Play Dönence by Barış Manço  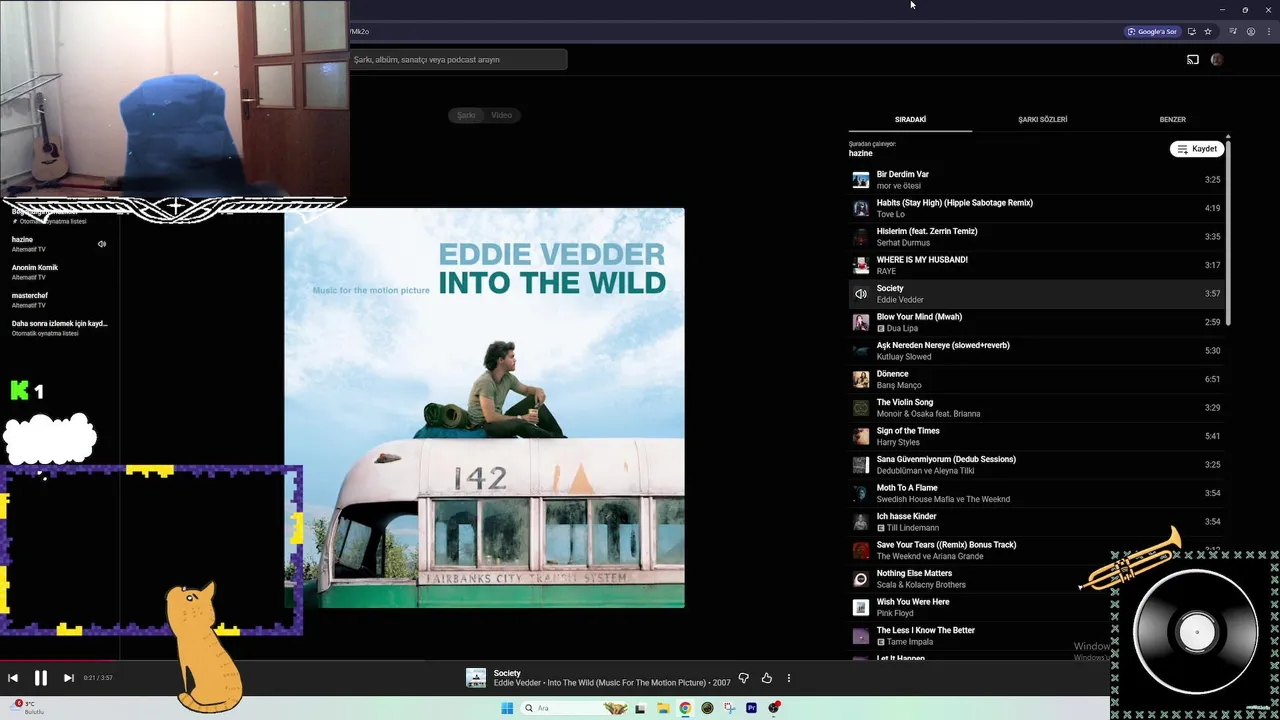point(1035,379)
